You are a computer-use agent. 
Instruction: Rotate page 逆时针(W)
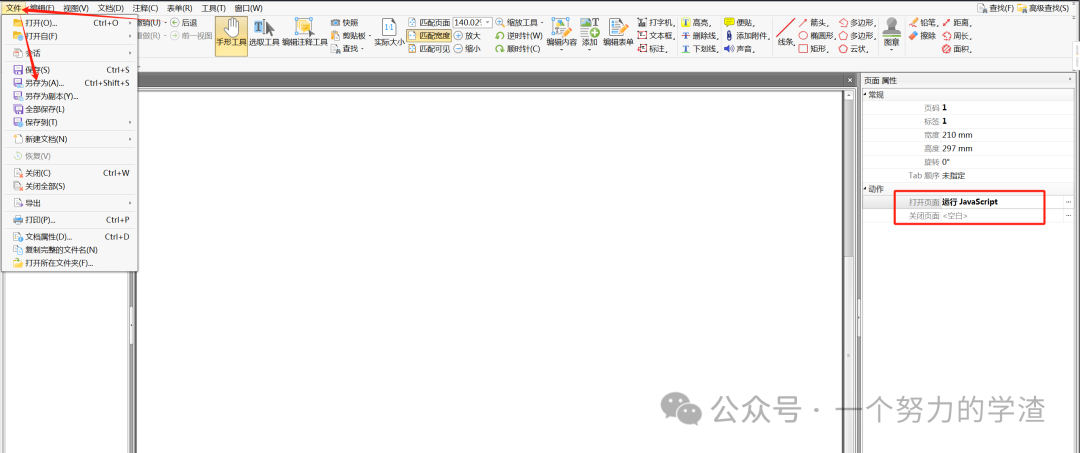pyautogui.click(x=519, y=36)
